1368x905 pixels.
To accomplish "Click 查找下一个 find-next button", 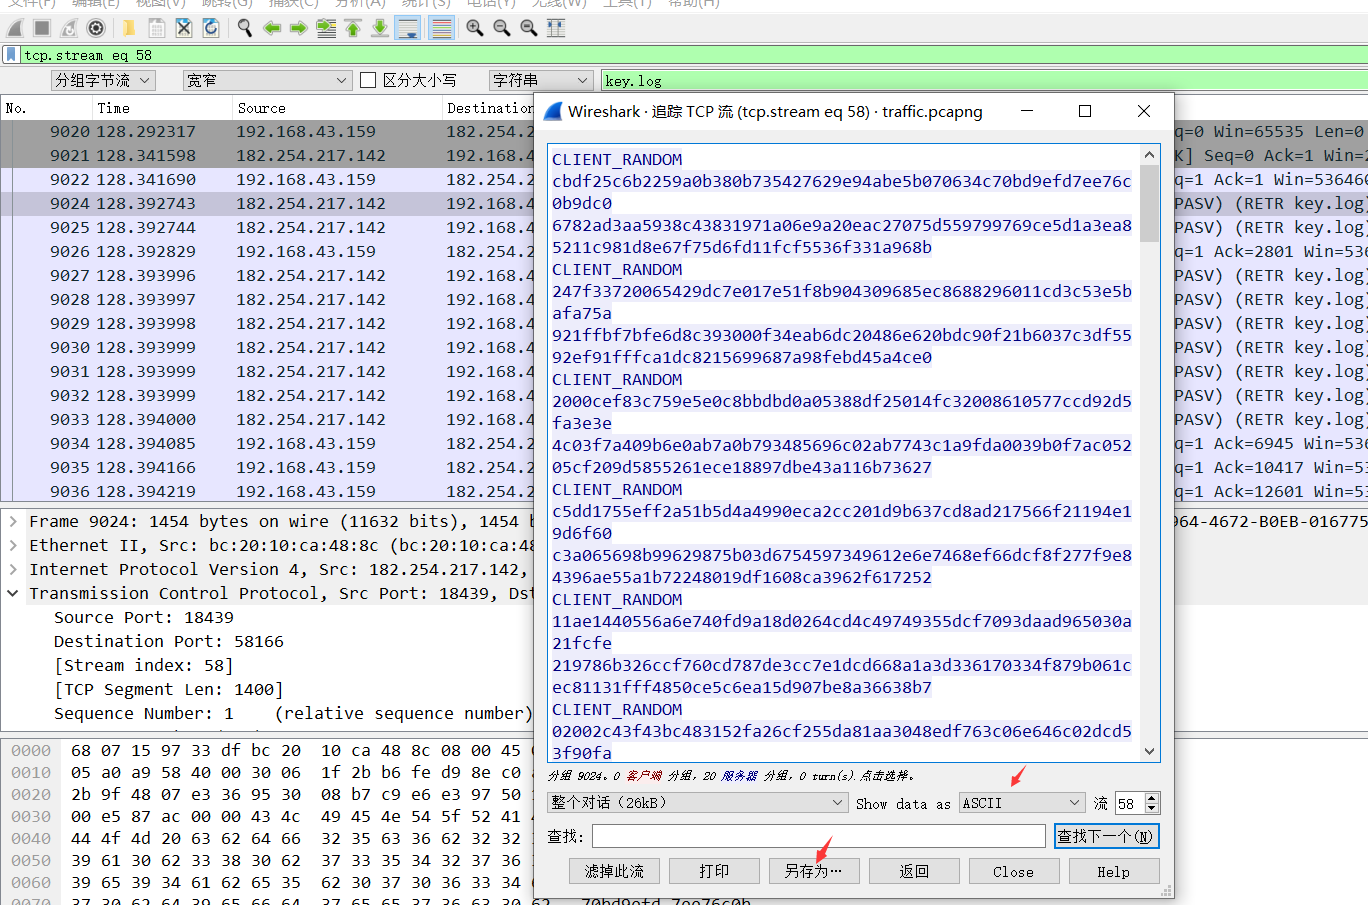I will (1106, 836).
